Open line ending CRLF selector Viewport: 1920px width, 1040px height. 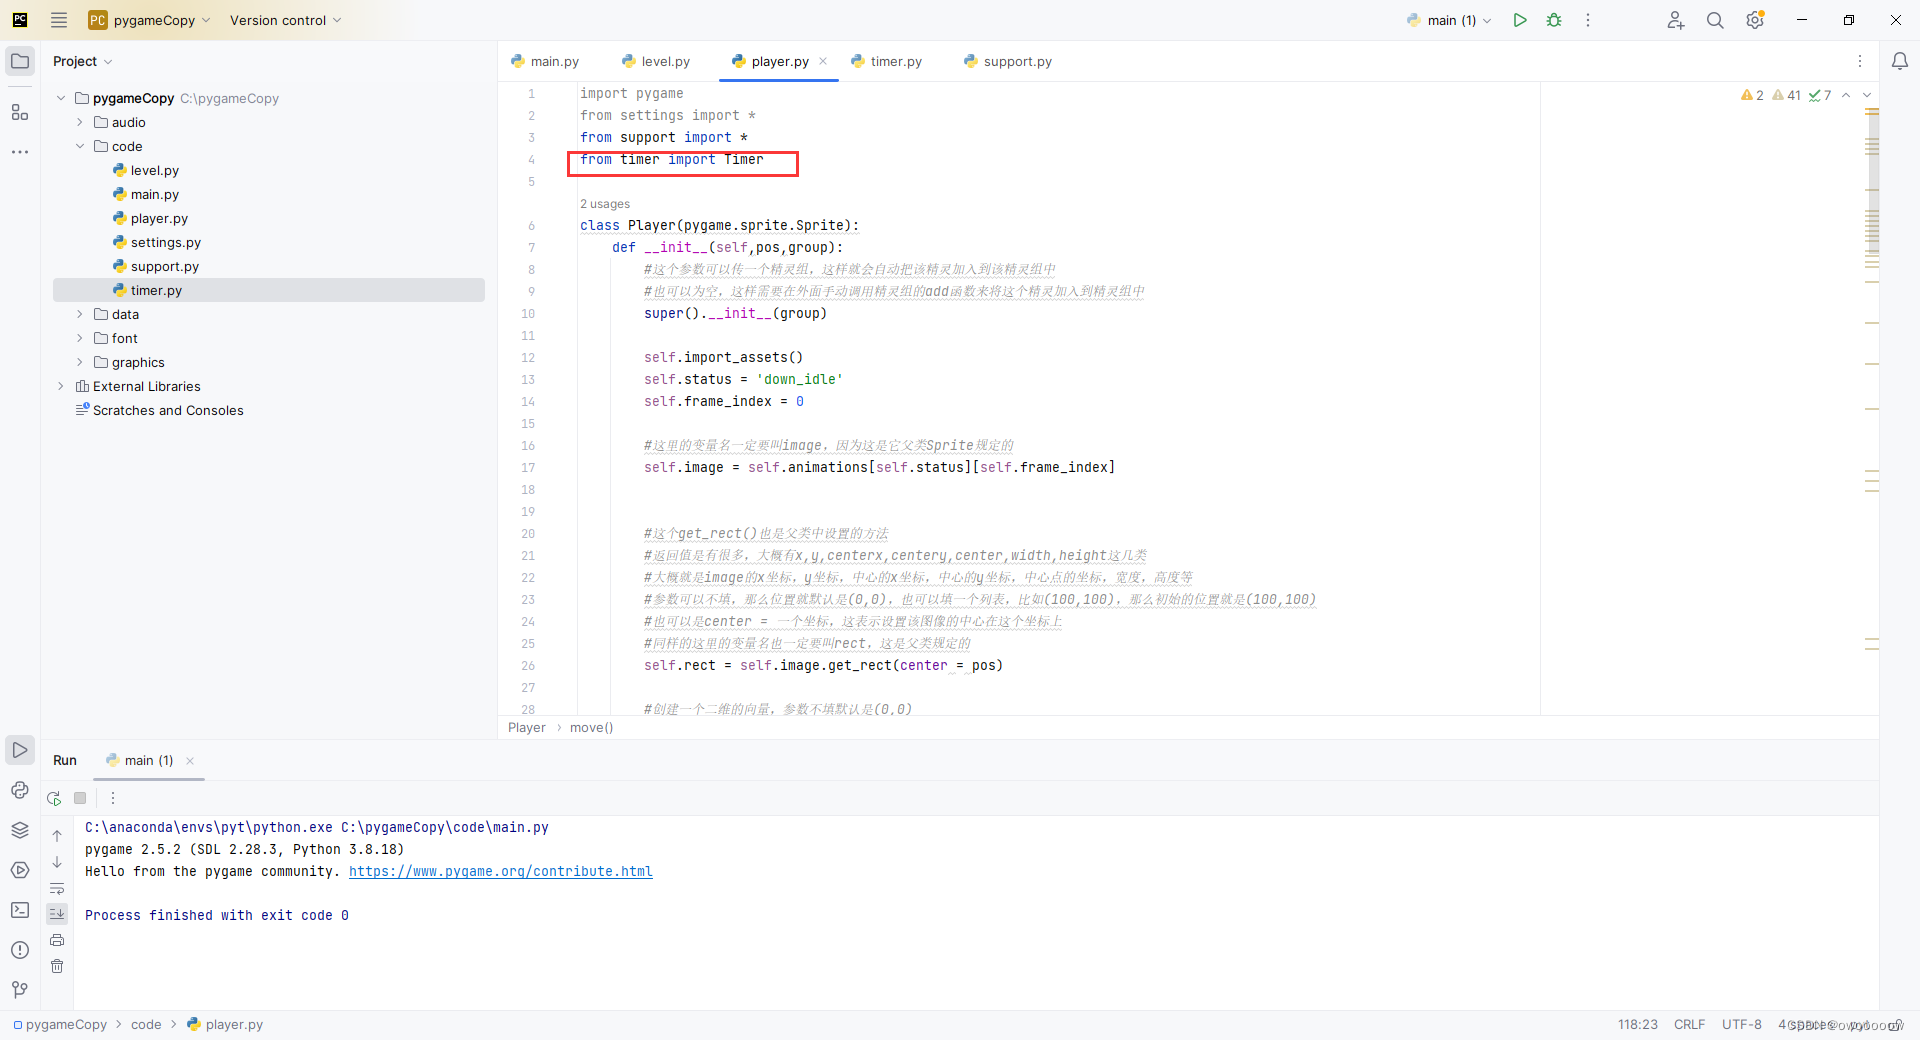coord(1689,1024)
